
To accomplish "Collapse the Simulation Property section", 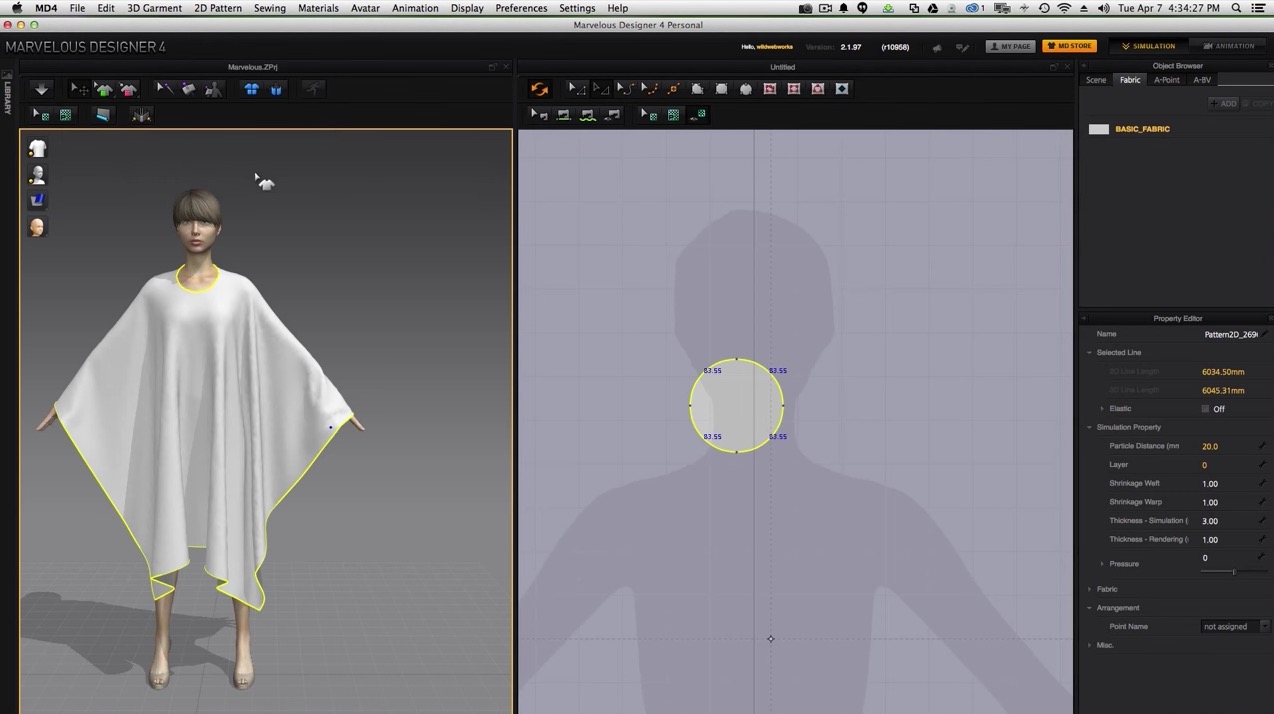I will click(x=1089, y=427).
